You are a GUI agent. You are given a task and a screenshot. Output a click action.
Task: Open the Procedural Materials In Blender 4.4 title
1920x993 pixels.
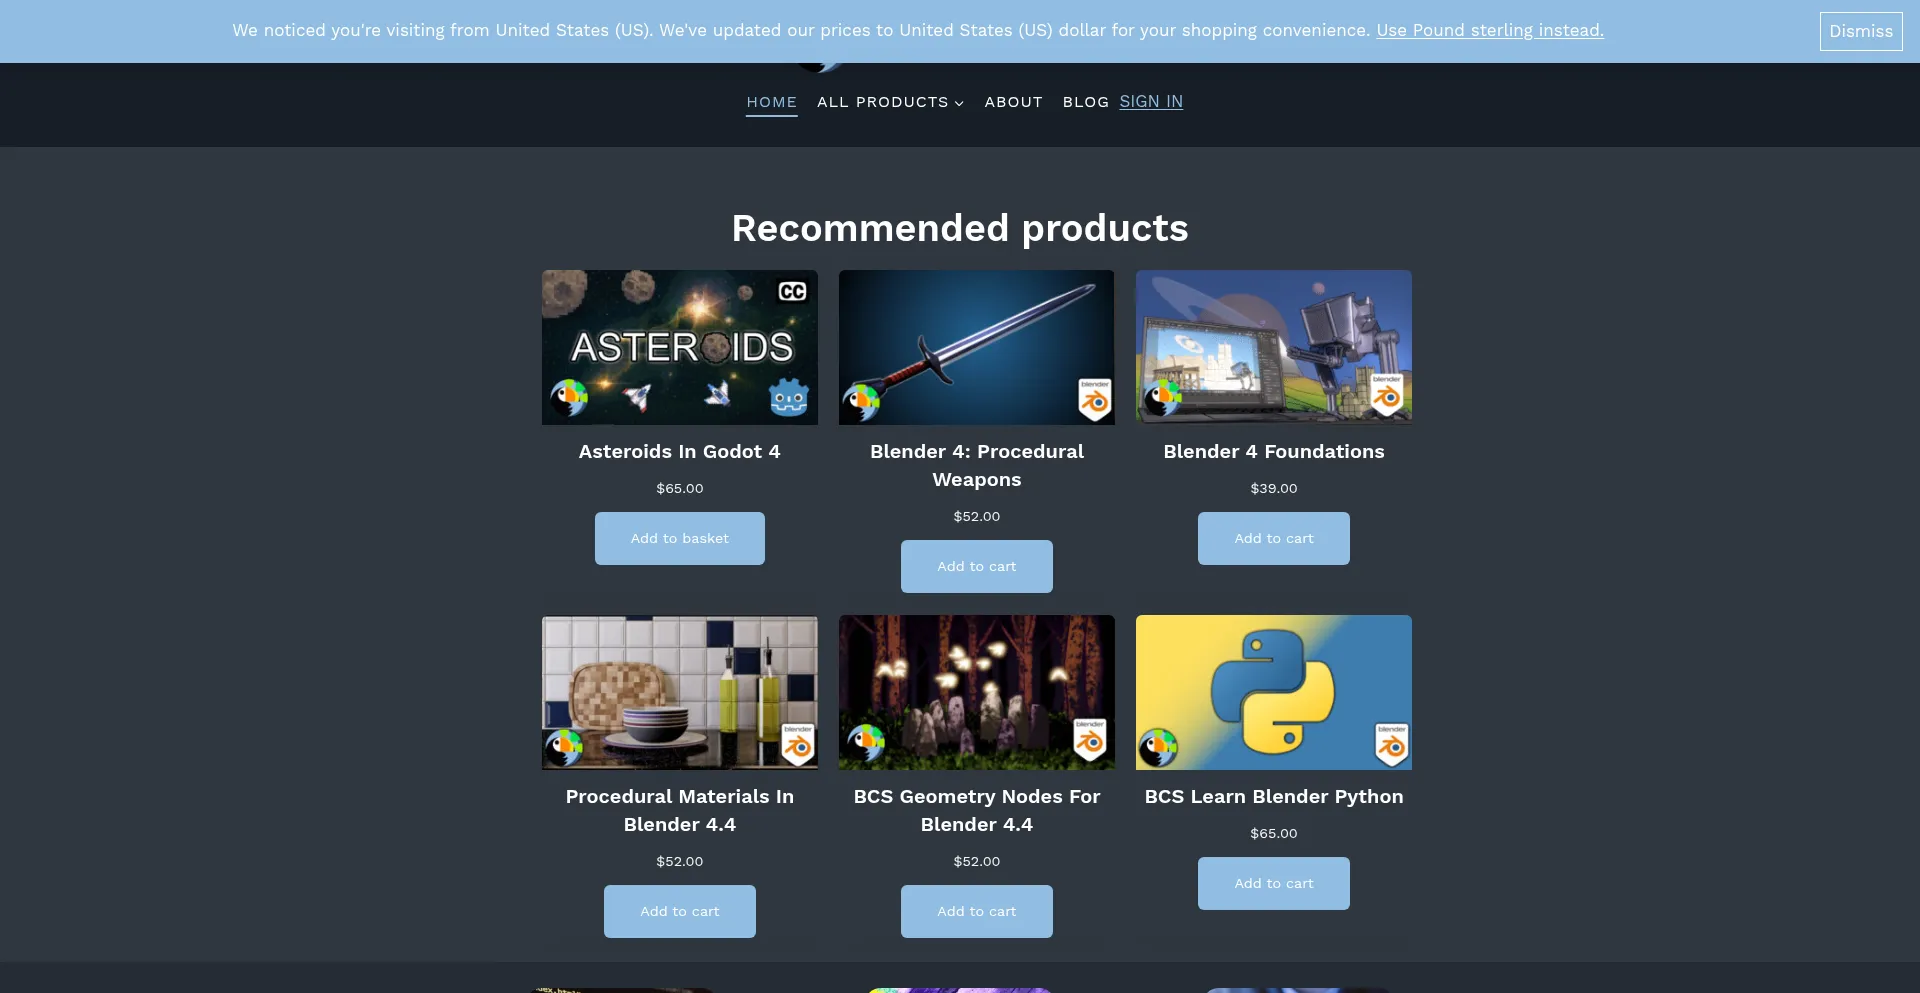(679, 810)
